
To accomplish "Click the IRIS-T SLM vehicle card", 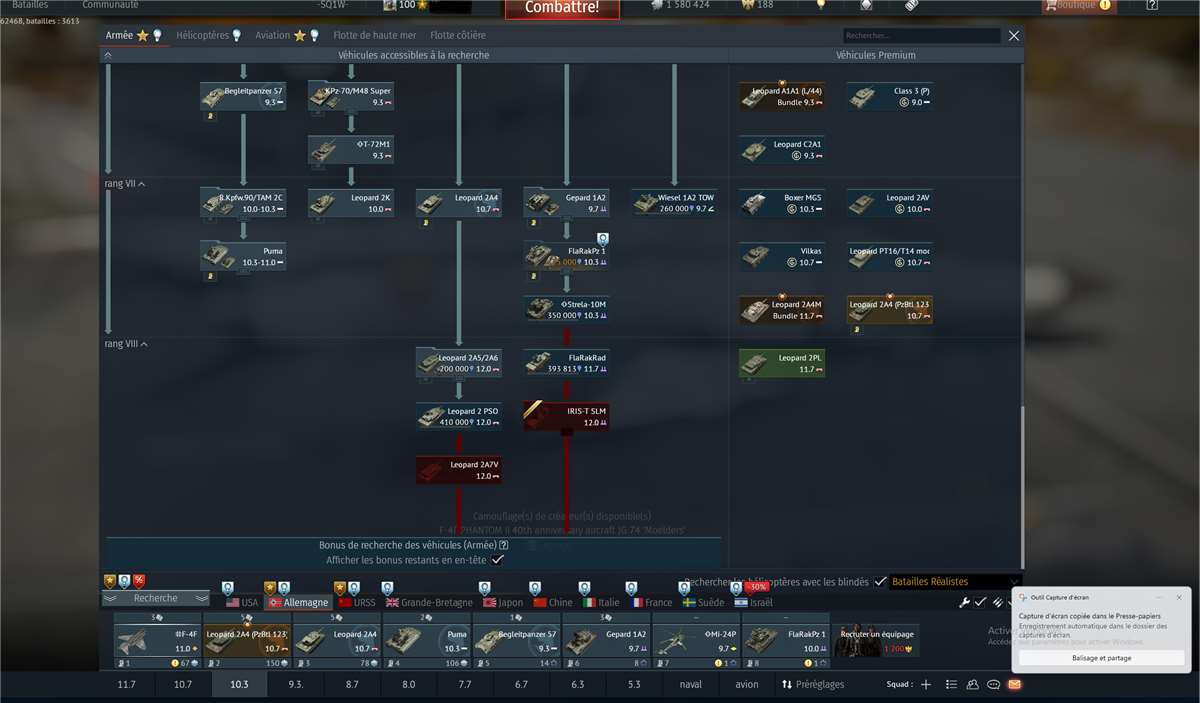I will pyautogui.click(x=566, y=416).
